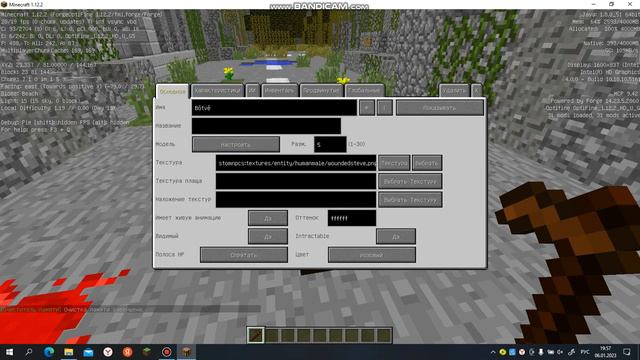Viewport: 640px width, 360px height.
Task: Open the Инвентарь tab
Action: click(x=280, y=91)
